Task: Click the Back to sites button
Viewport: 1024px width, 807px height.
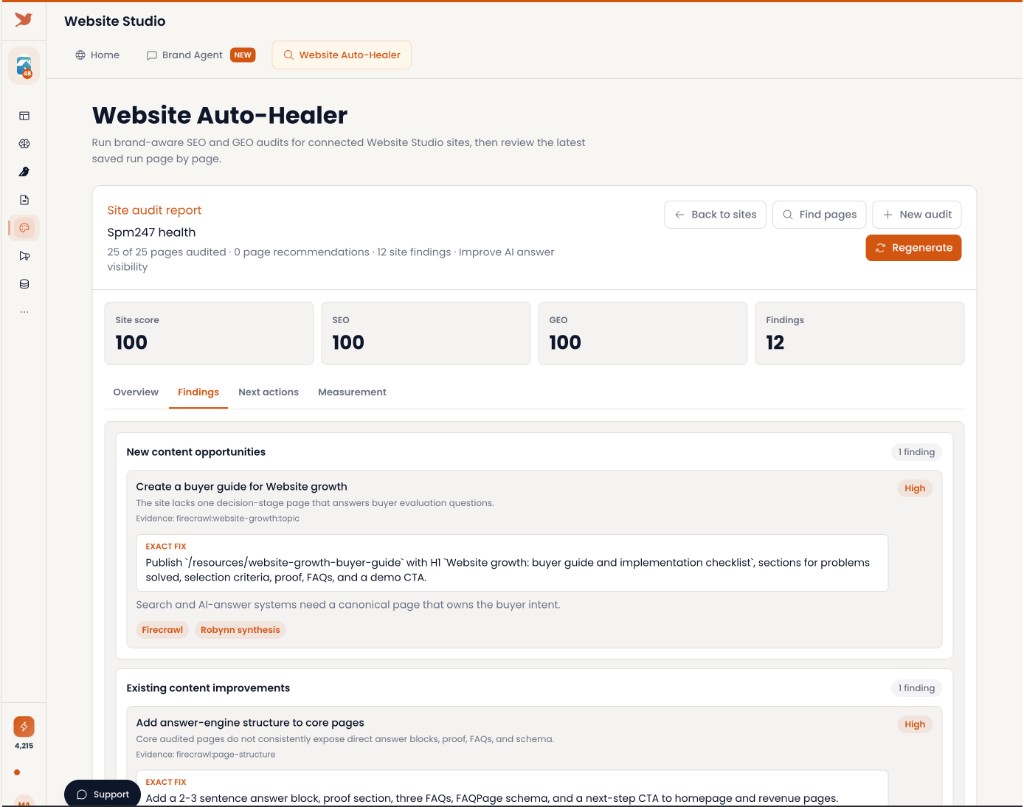Action: 715,215
